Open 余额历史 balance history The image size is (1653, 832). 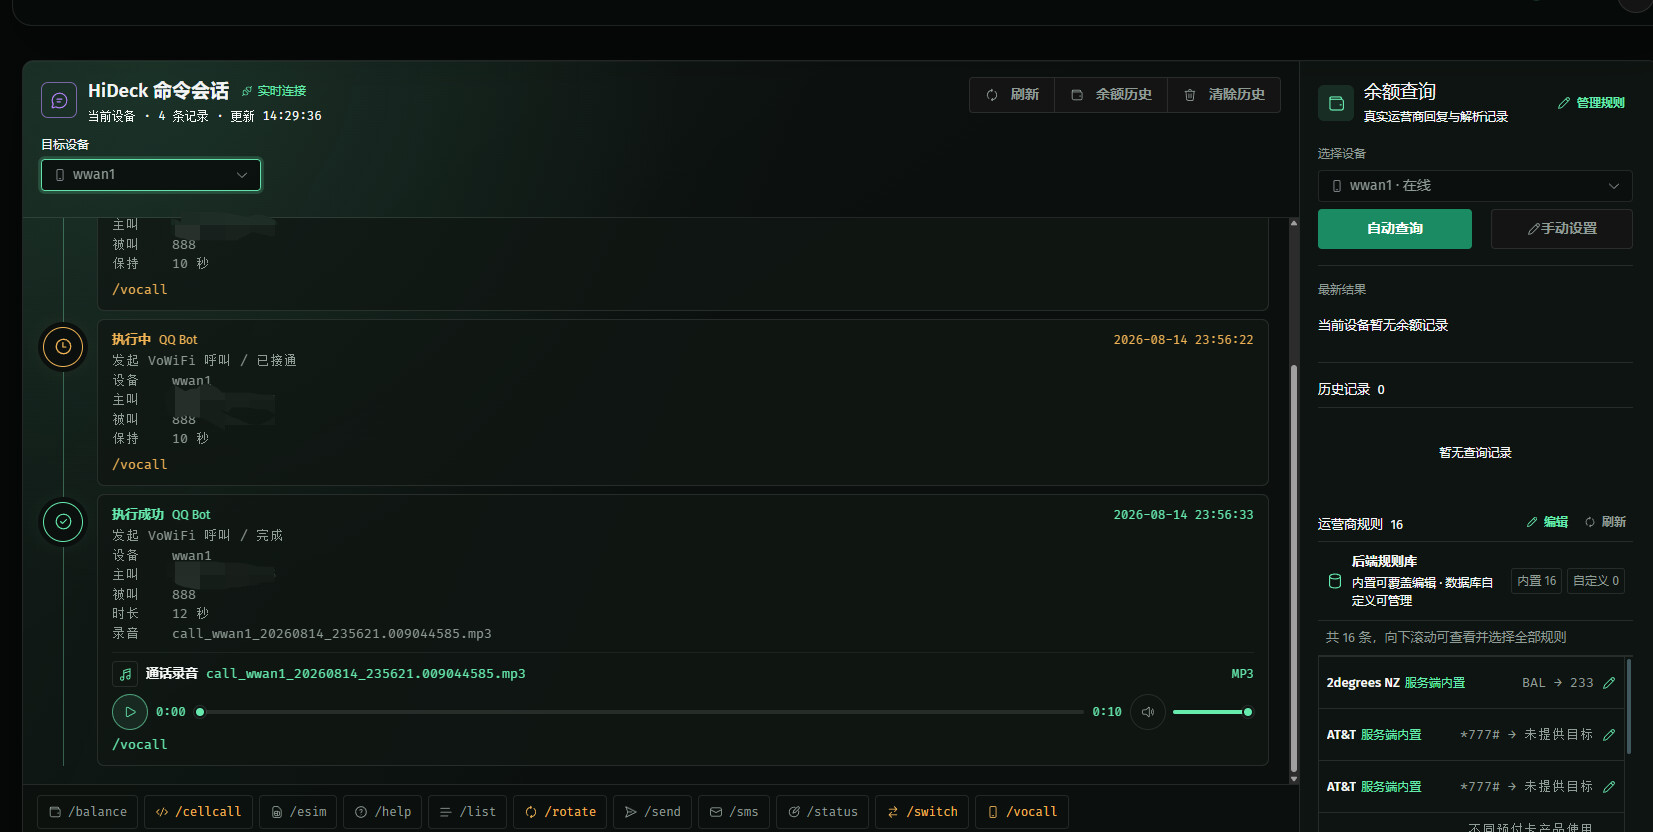click(x=1111, y=95)
